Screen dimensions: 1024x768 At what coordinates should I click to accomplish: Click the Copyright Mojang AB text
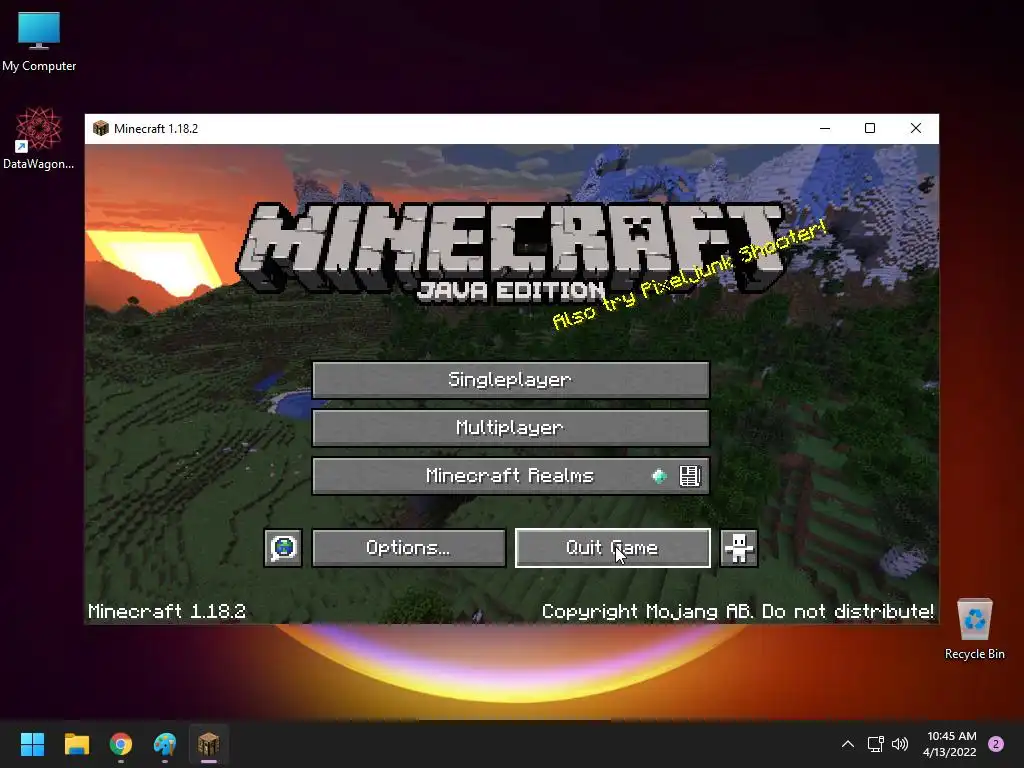[x=738, y=611]
